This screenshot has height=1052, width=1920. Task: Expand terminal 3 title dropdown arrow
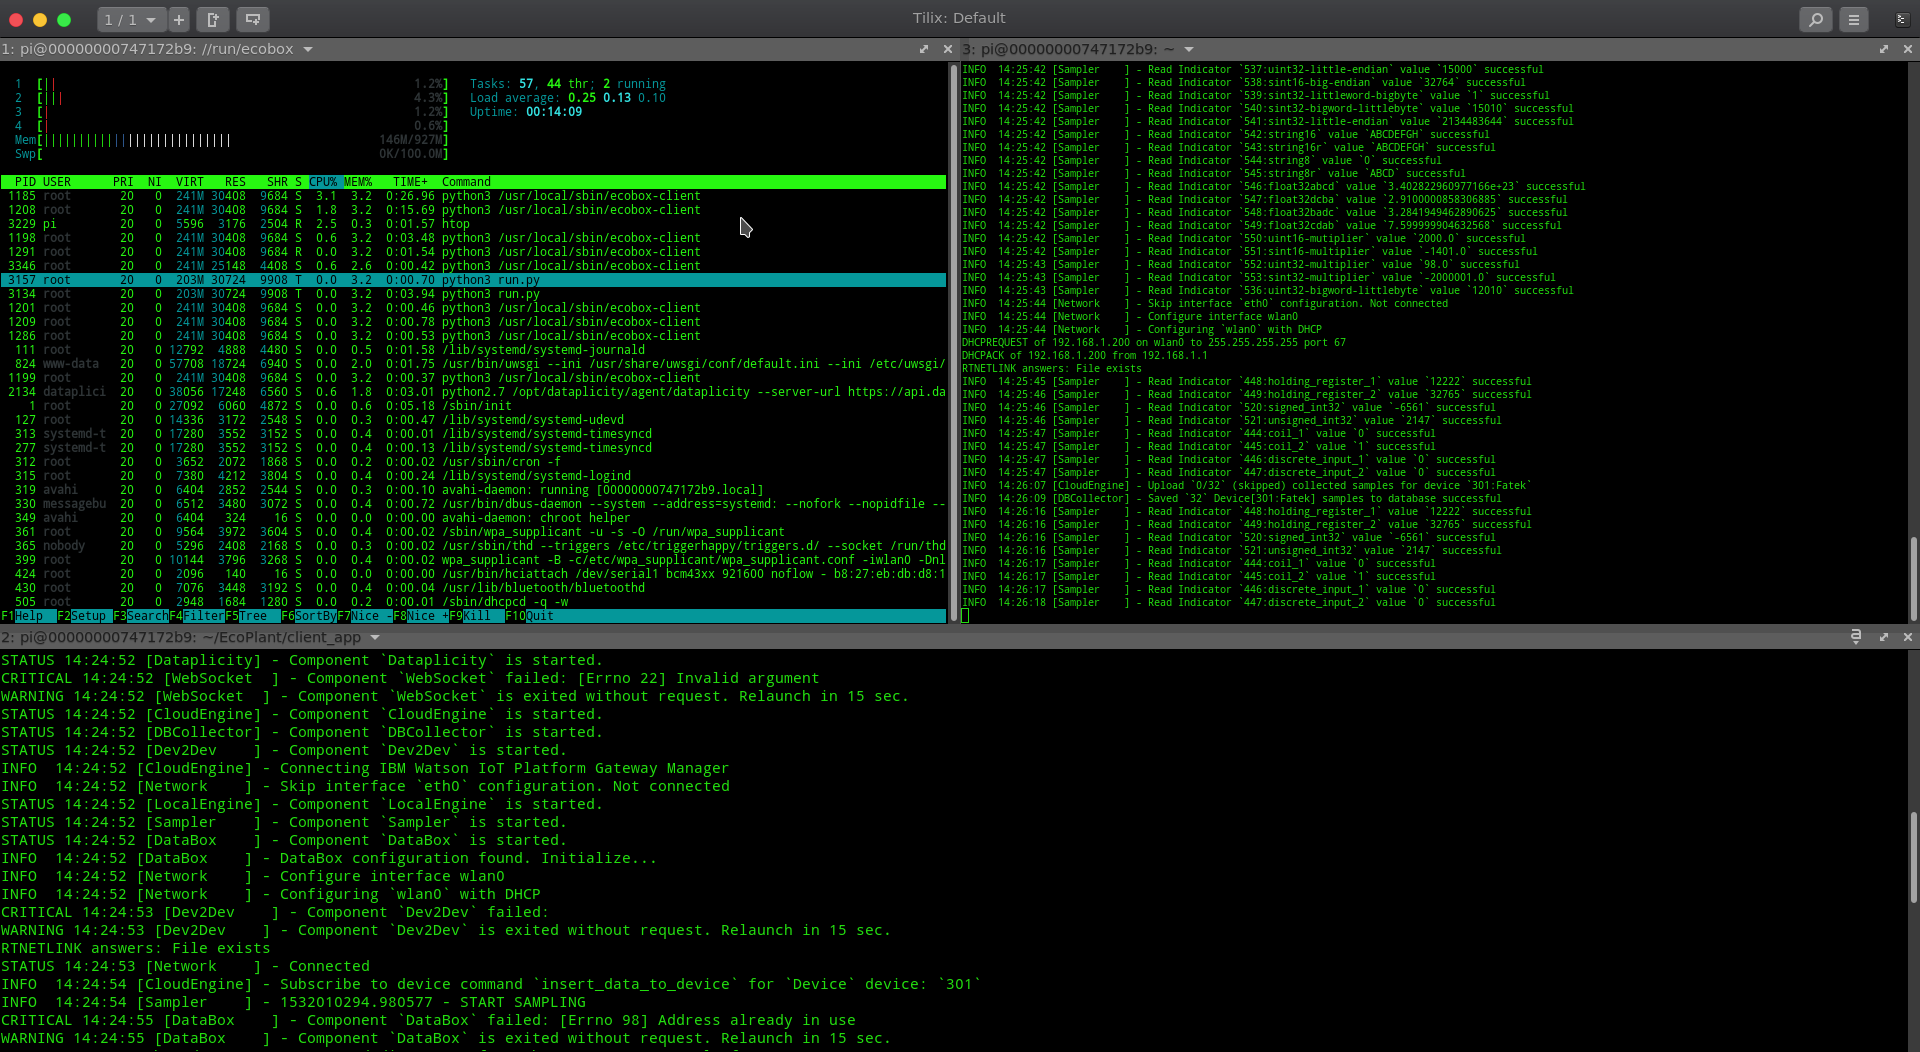(1189, 49)
